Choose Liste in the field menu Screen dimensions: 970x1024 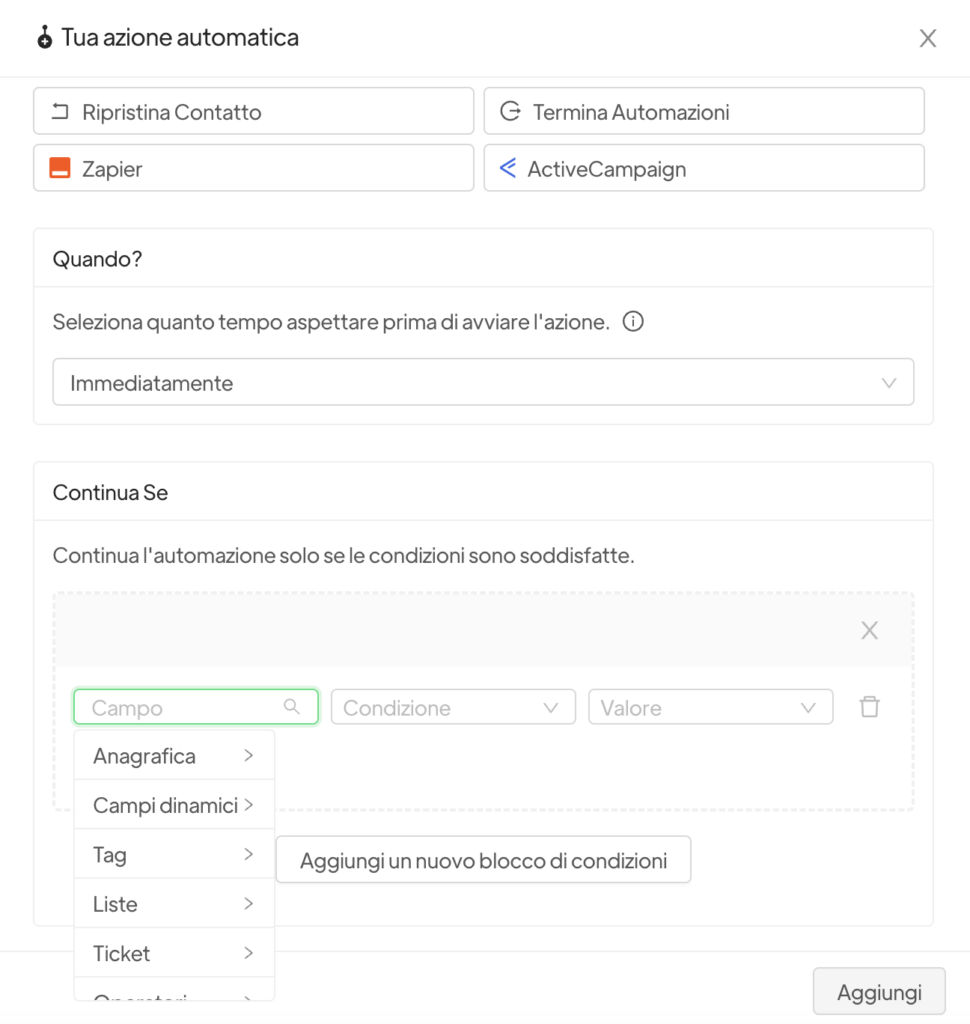pos(174,904)
